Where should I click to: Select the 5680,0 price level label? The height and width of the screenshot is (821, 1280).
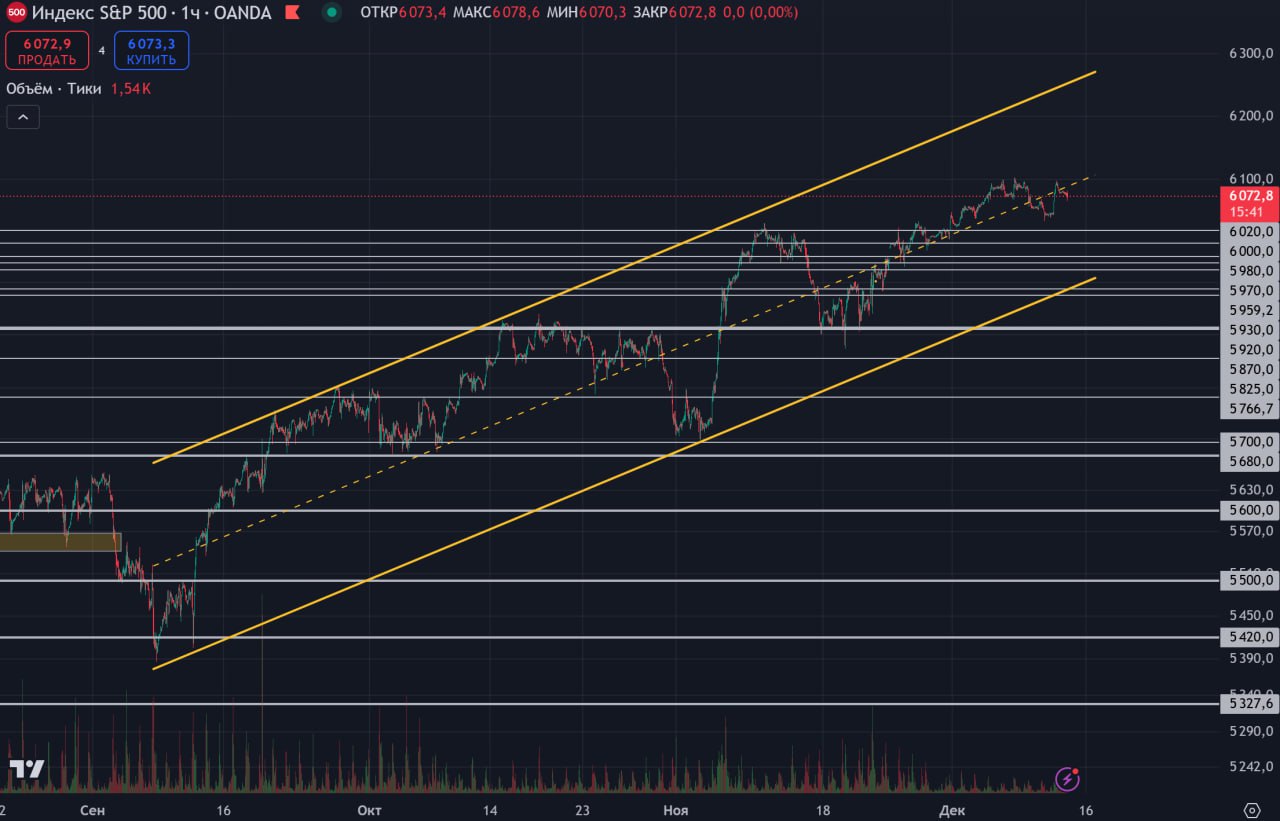pos(1250,461)
